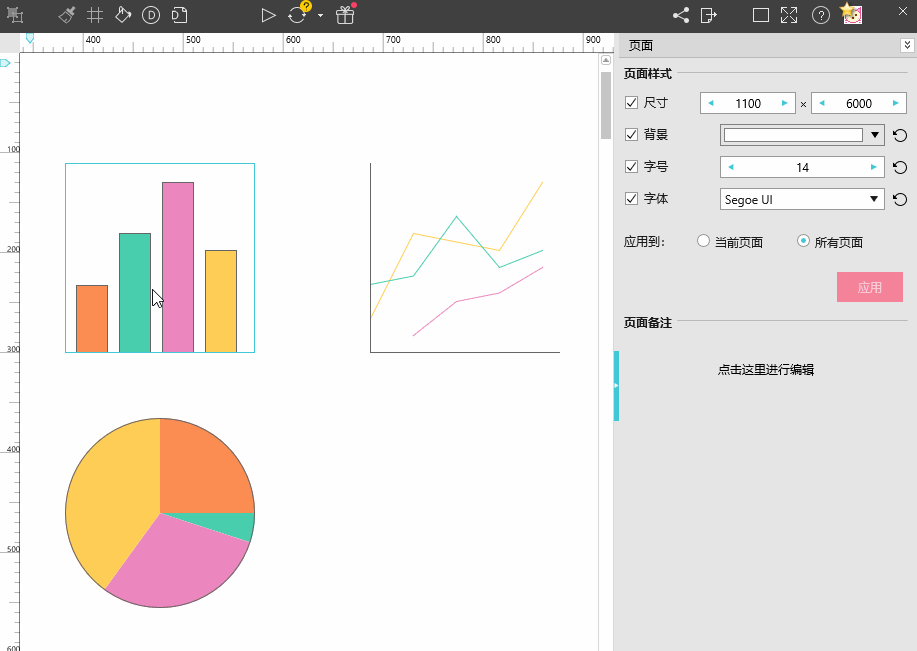Image resolution: width=917 pixels, height=651 pixels.
Task: Select the 当前页面 radio button
Action: point(704,241)
